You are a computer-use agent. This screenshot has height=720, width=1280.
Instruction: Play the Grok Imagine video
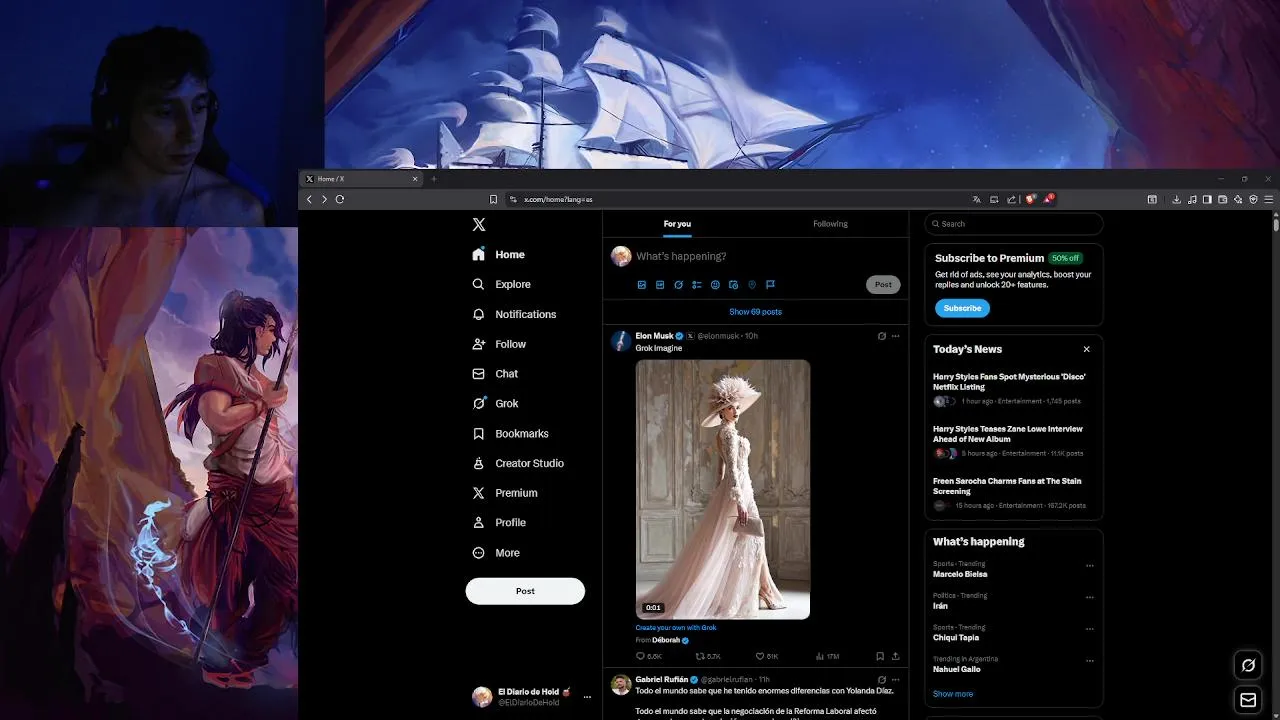click(723, 490)
